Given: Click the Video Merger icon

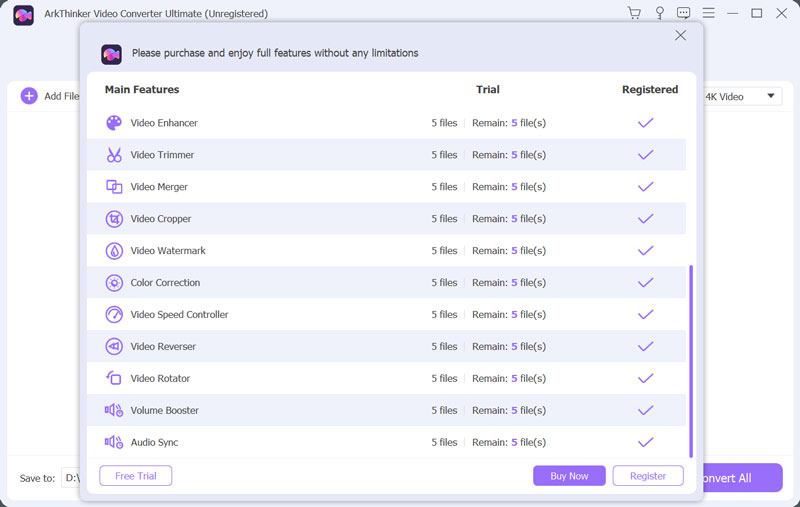Looking at the screenshot, I should [114, 187].
